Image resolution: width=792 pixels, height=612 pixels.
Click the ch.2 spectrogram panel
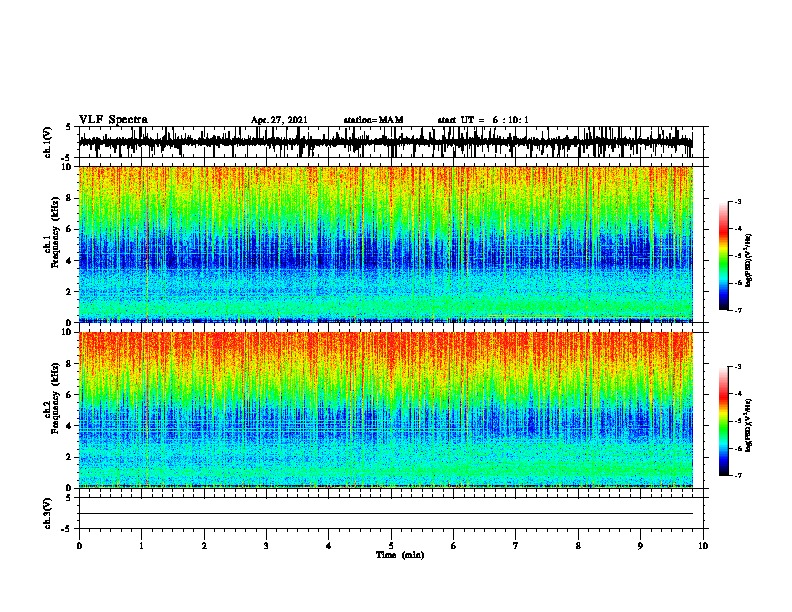pos(386,410)
